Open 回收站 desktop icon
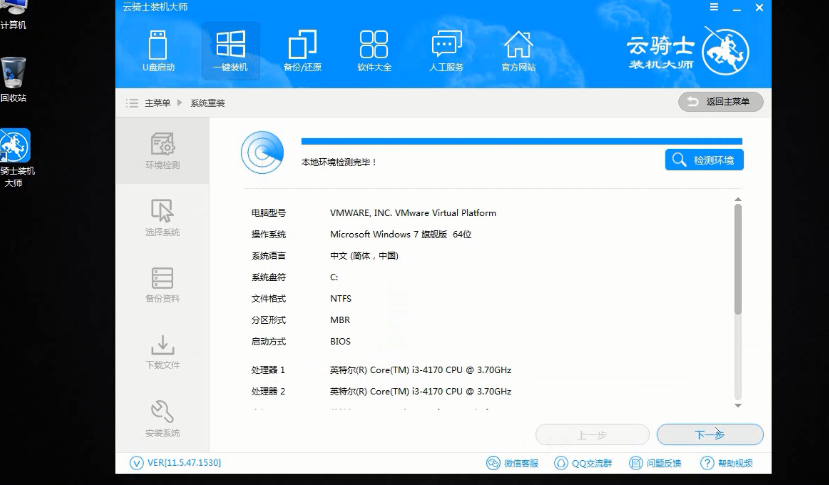829x485 pixels. (13, 79)
